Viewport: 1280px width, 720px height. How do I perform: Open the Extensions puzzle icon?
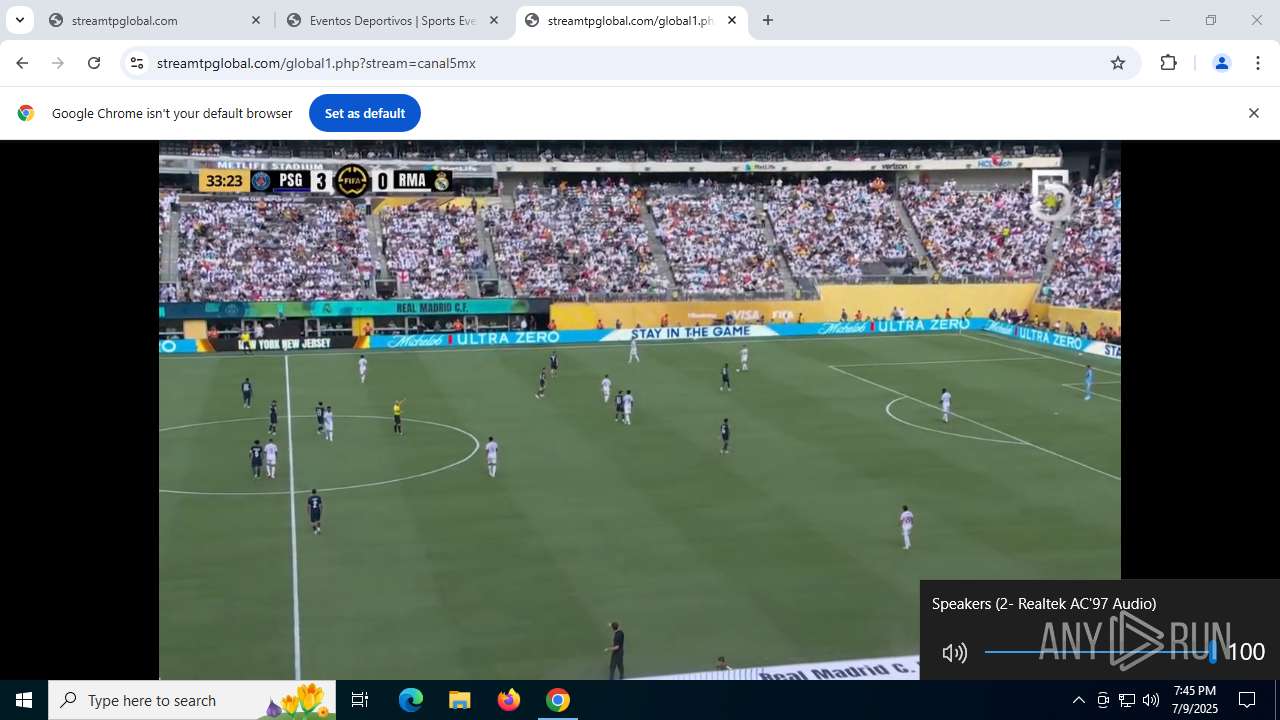click(x=1168, y=63)
